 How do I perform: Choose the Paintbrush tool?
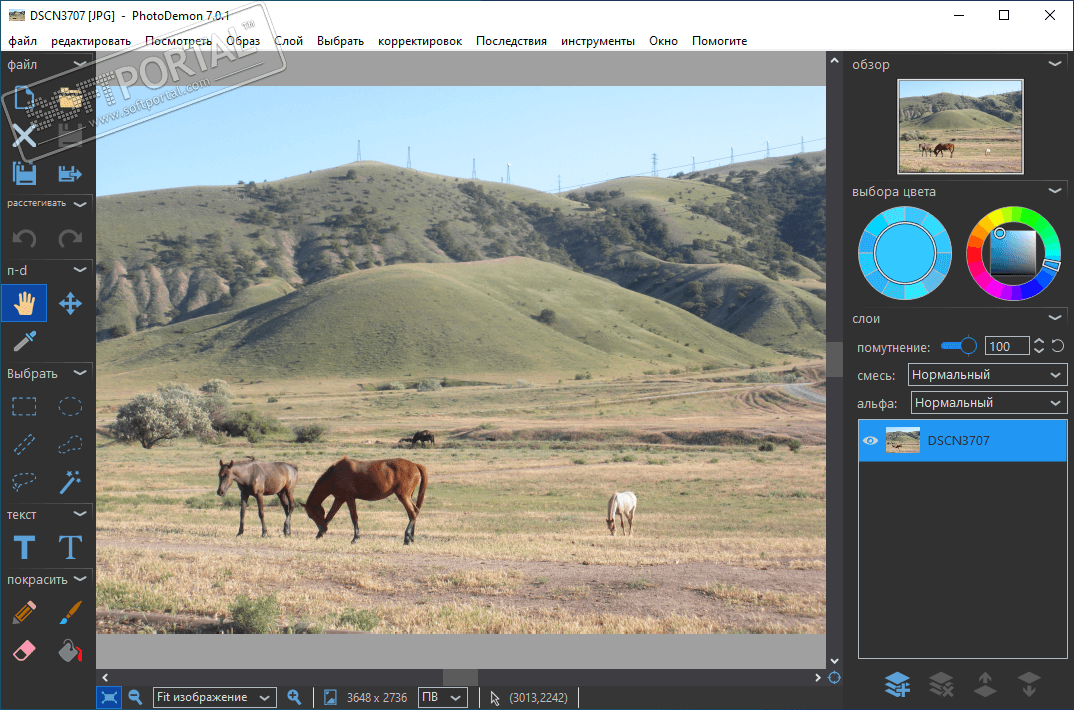[x=70, y=612]
